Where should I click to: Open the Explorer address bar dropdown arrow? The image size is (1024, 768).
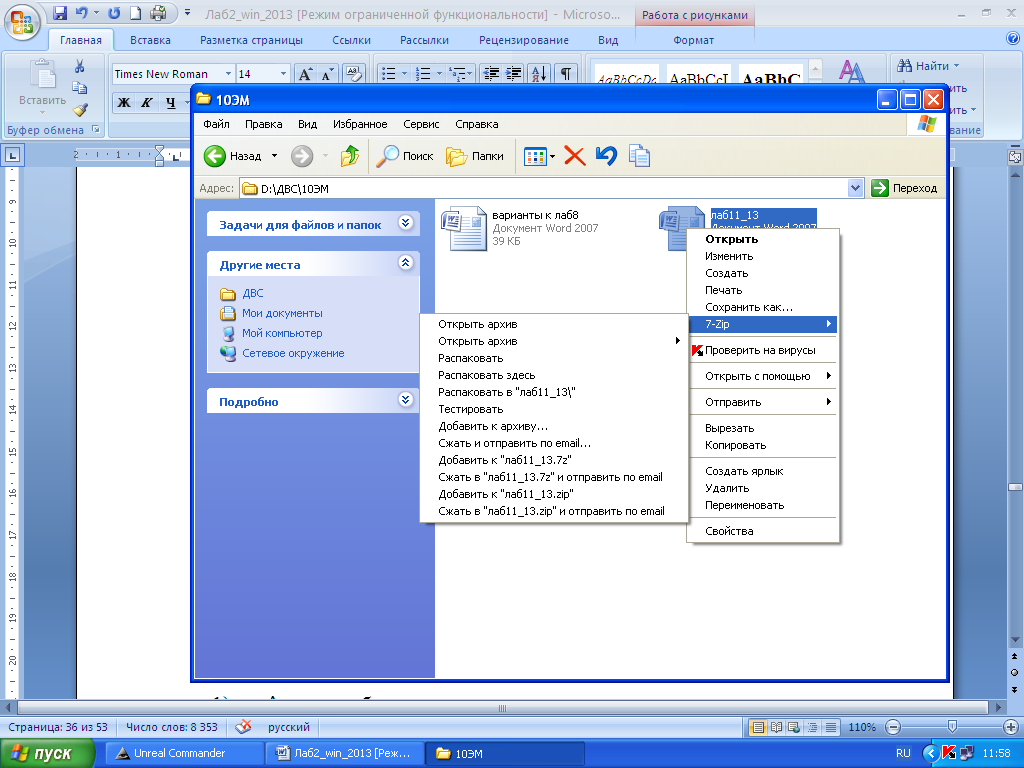point(856,188)
